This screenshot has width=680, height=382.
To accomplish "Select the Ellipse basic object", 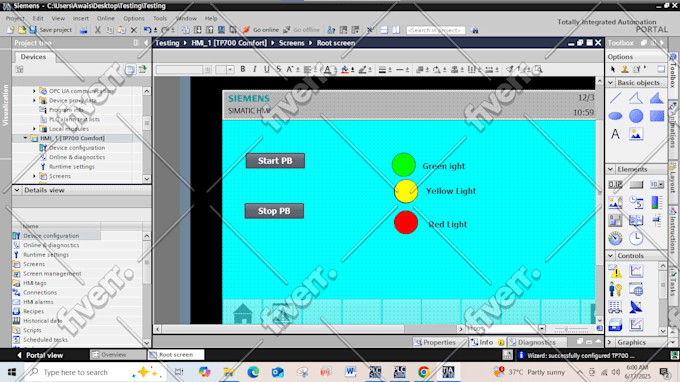I will 615,116.
